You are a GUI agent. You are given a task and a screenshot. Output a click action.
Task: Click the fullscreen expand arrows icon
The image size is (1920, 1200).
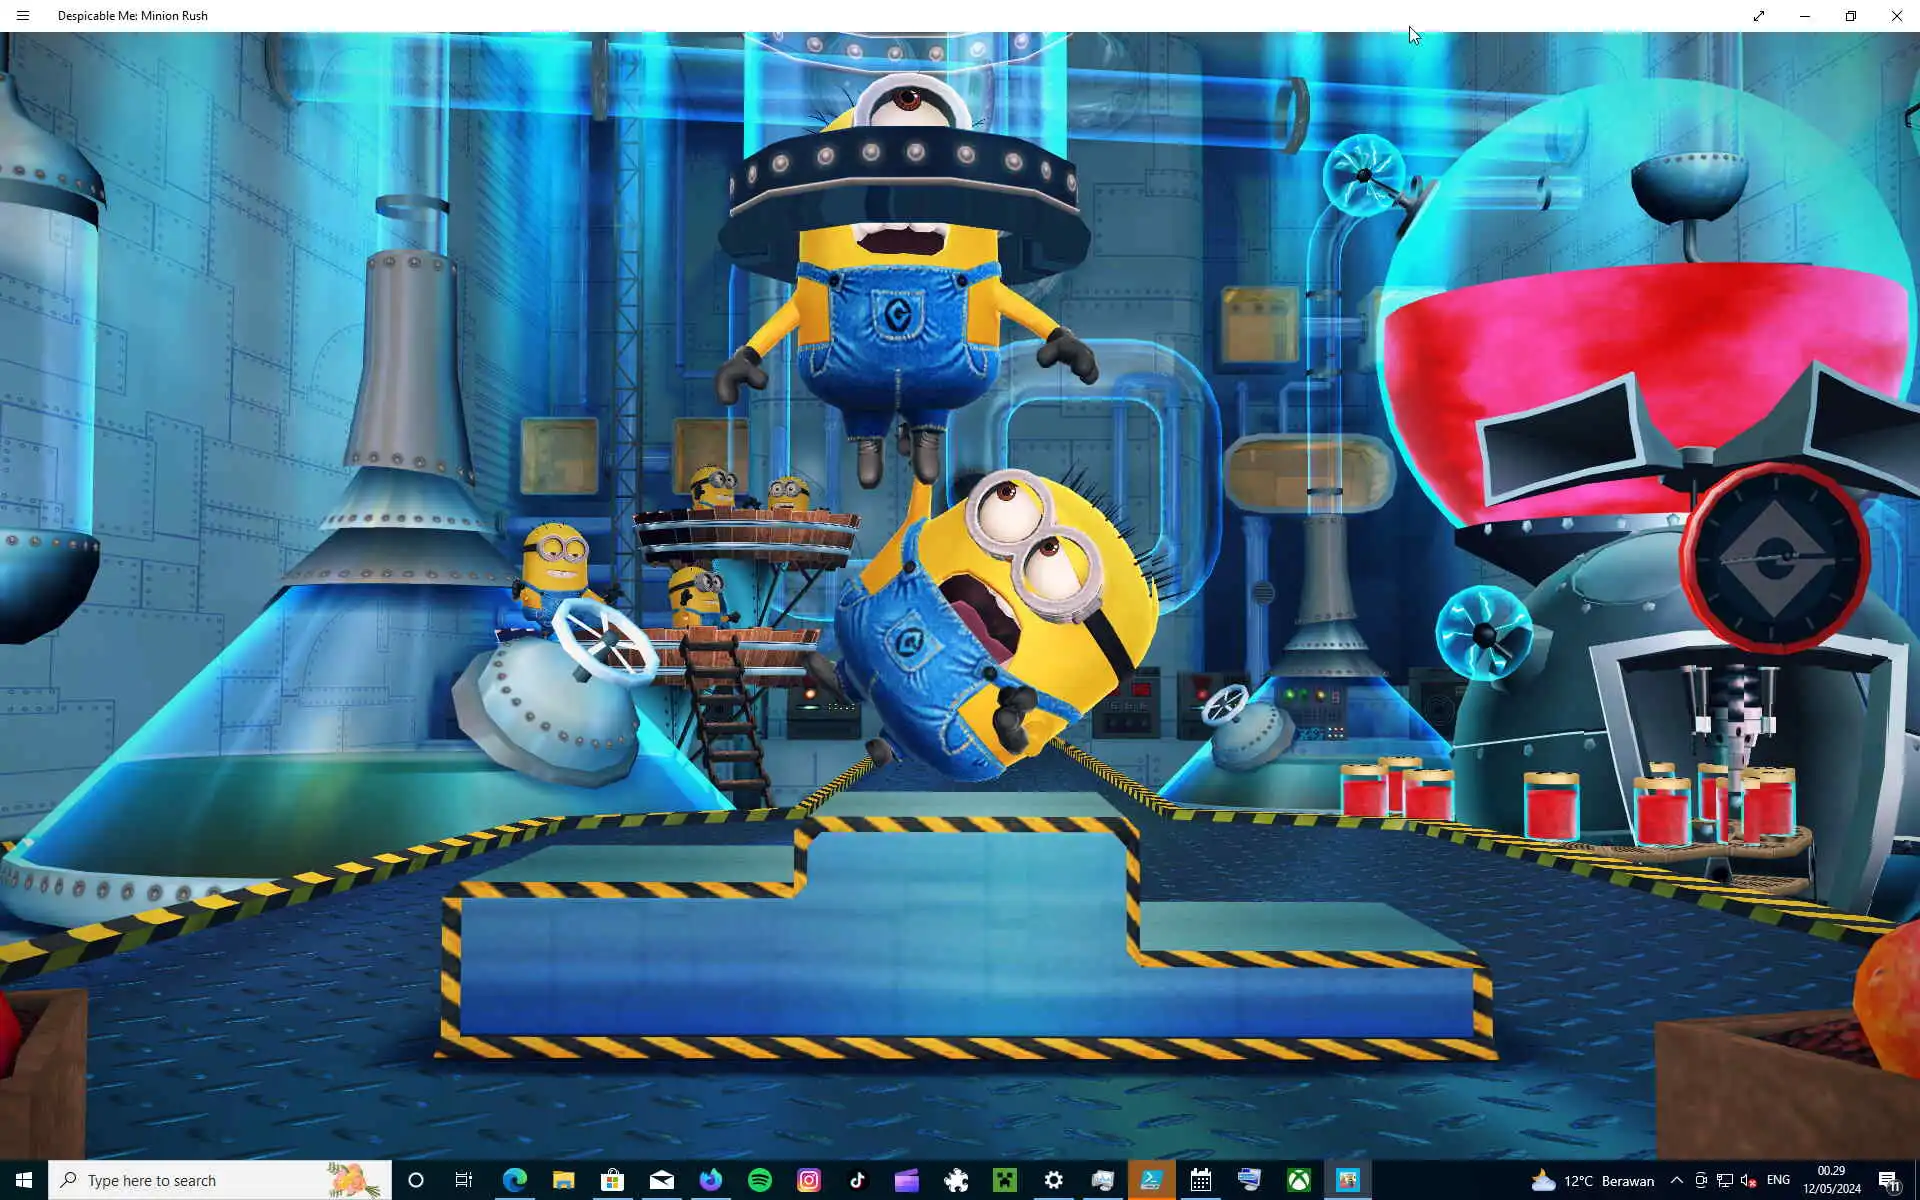point(1759,16)
